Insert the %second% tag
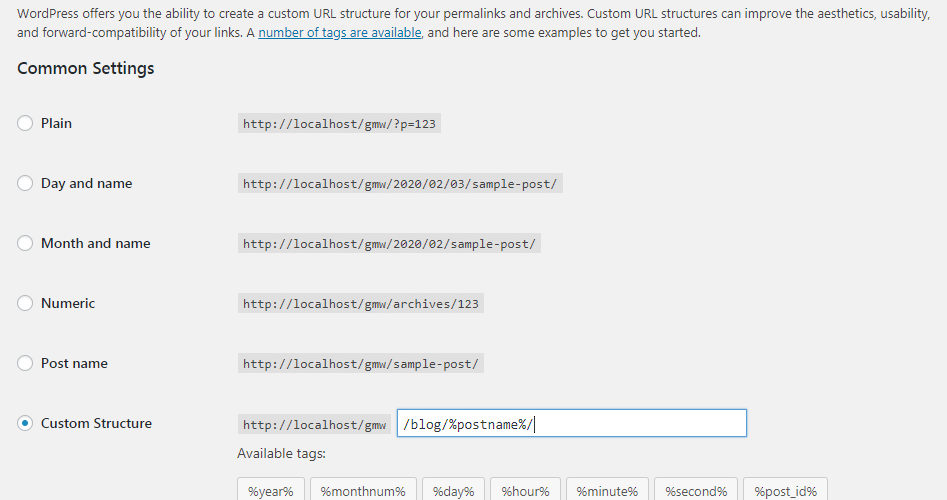Screen dimensions: 947x500 [695, 490]
